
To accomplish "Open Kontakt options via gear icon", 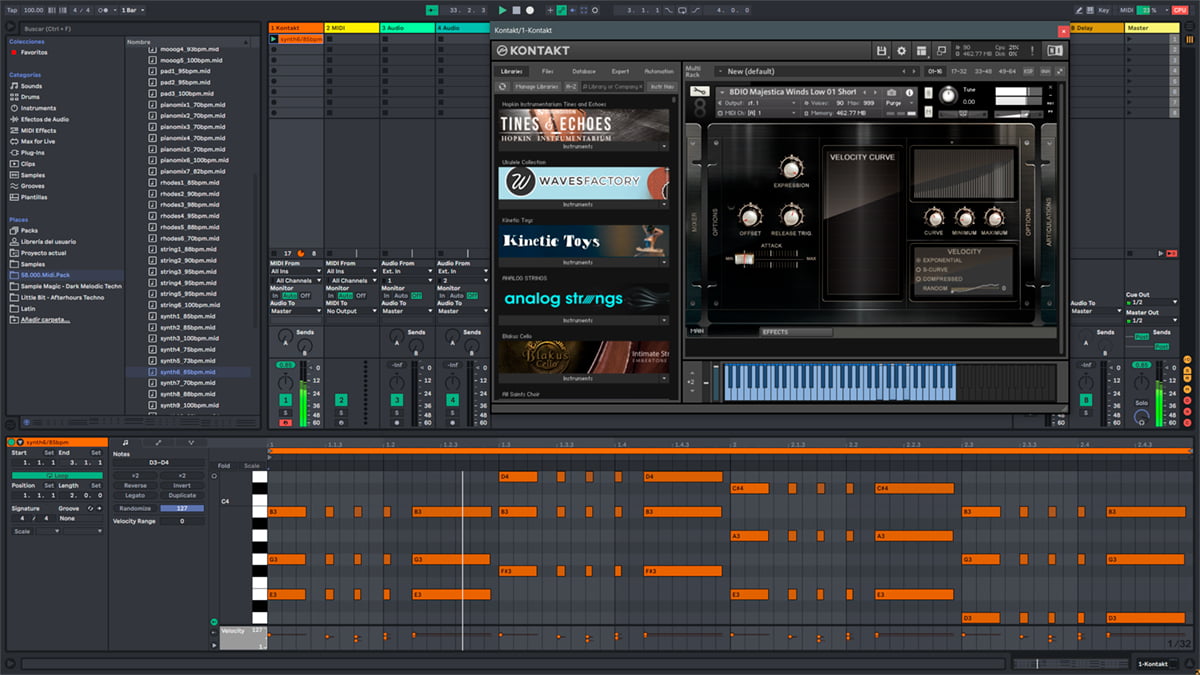I will pyautogui.click(x=901, y=50).
